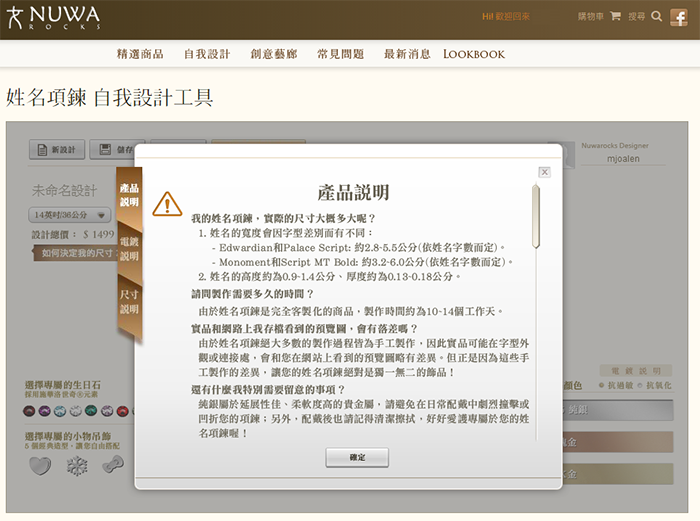
Task: Close the 產品說明 dialog with X
Action: [x=544, y=172]
